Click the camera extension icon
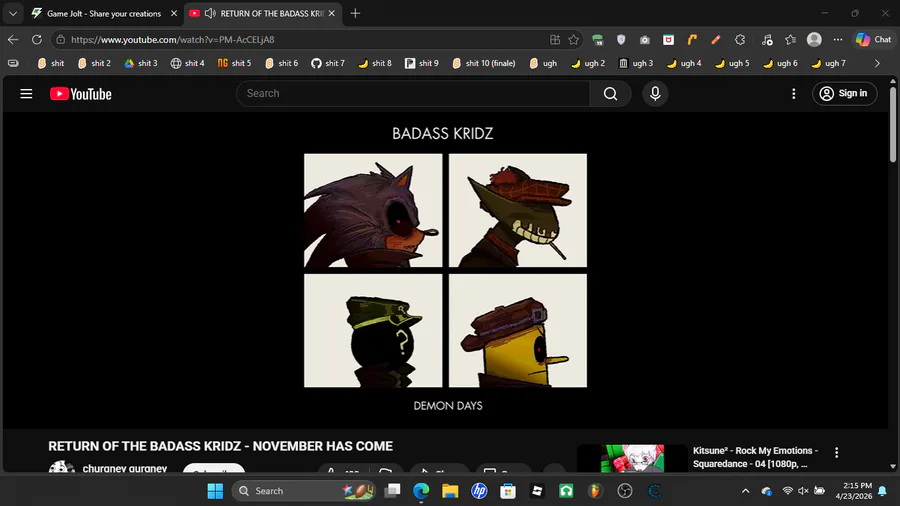The image size is (900, 506). point(645,40)
